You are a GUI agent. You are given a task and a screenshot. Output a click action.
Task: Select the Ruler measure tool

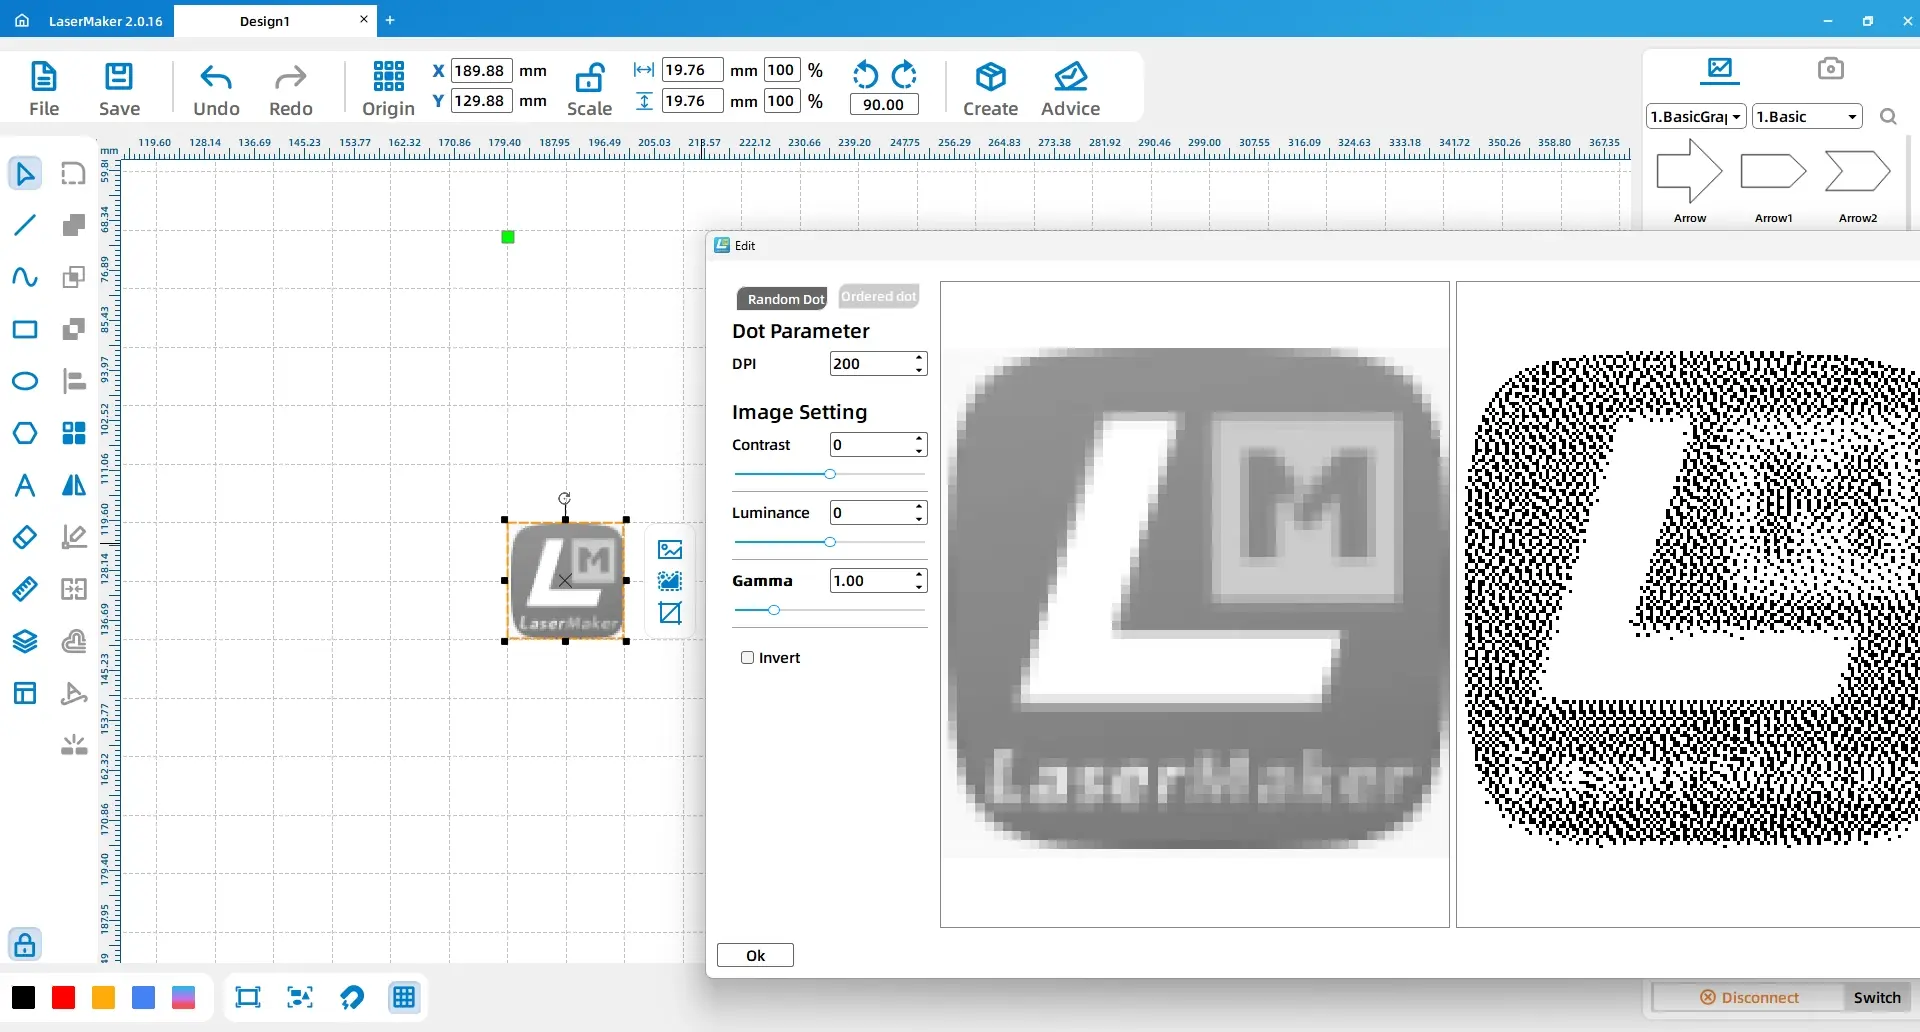[x=25, y=589]
